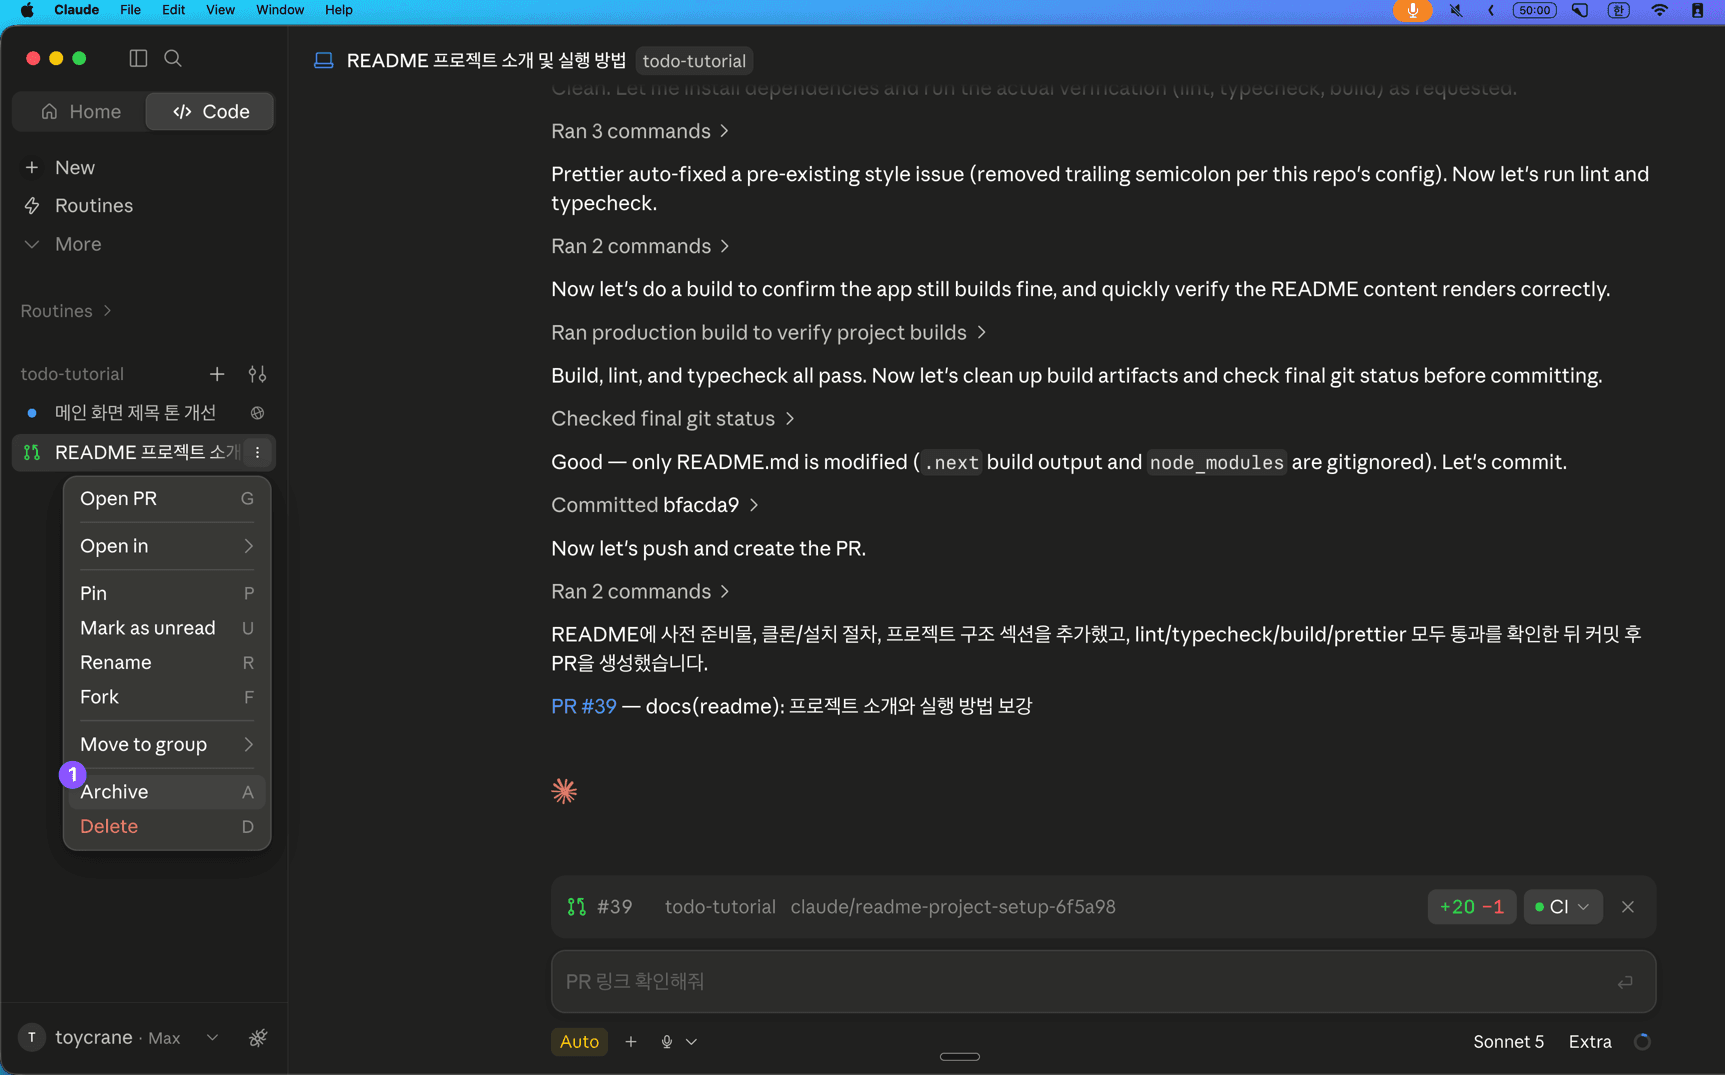
Task: Open the Wi-Fi status menu
Action: click(1659, 10)
